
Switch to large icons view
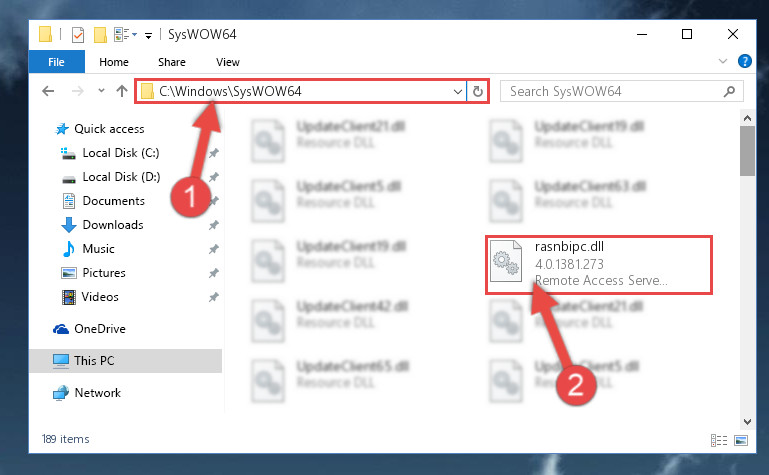[x=741, y=440]
